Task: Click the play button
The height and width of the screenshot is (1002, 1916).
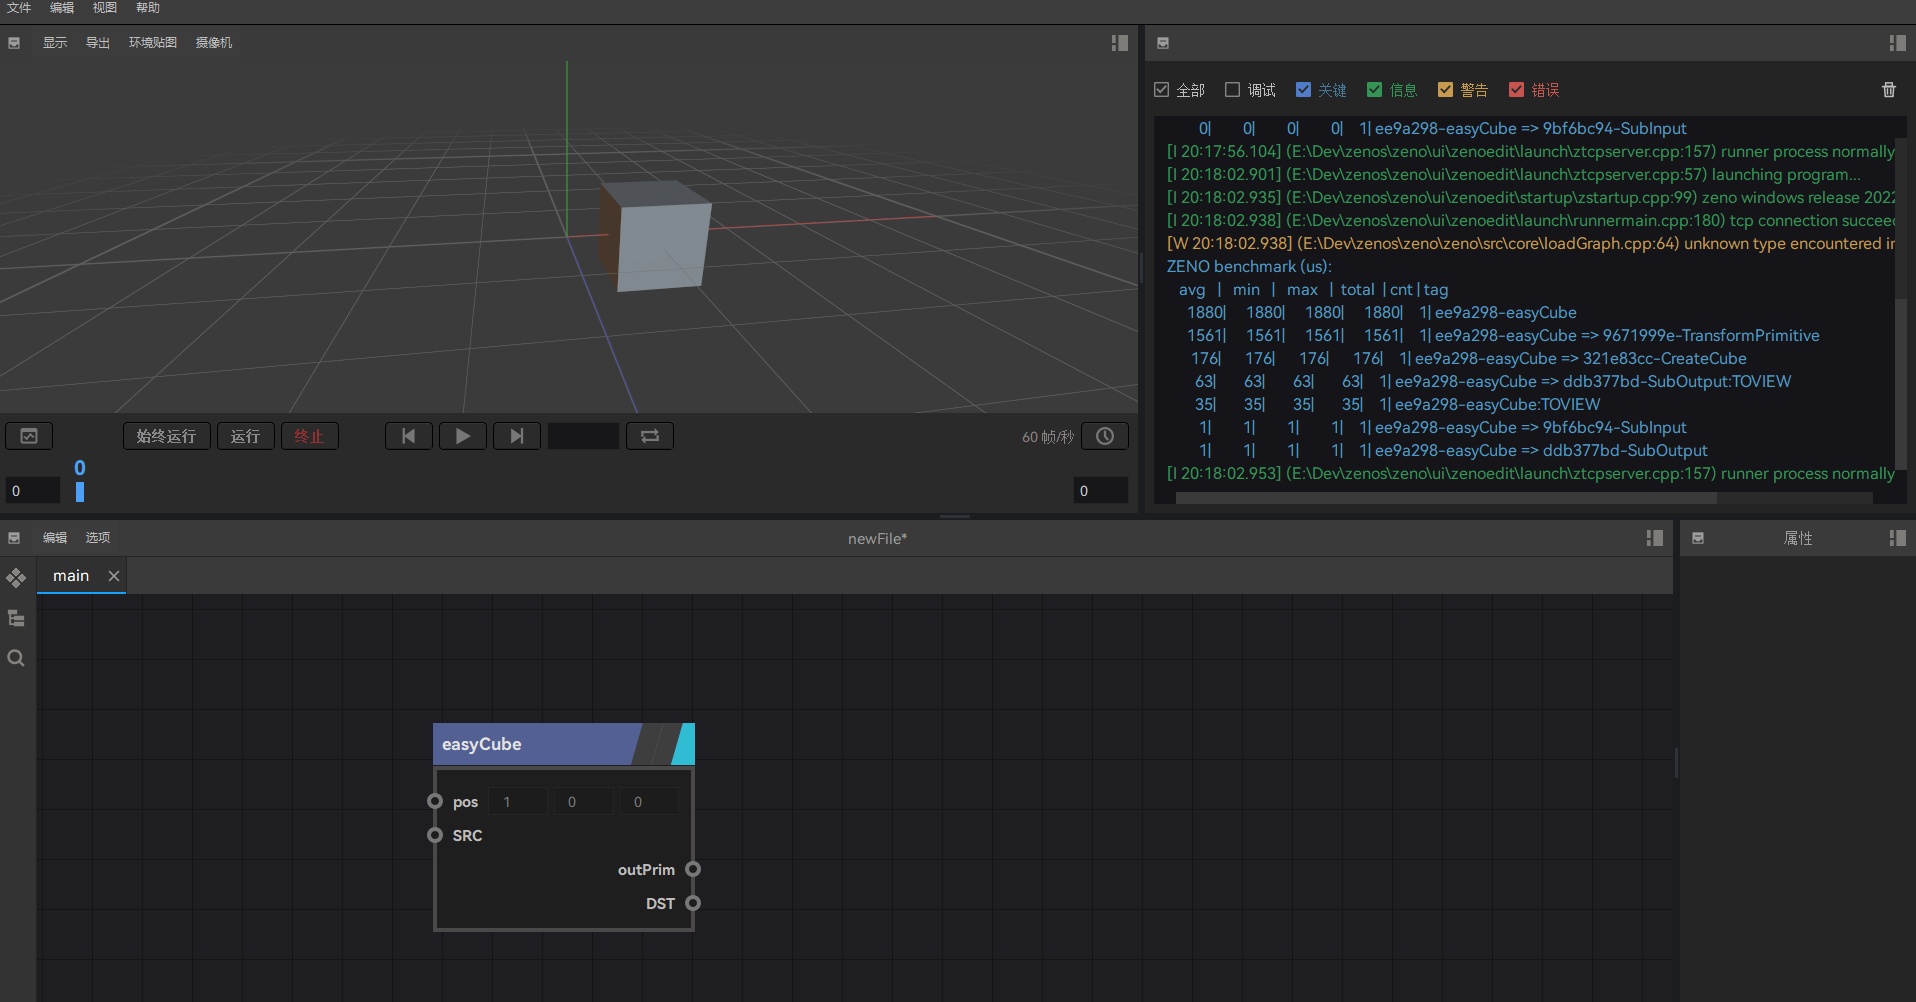Action: point(463,436)
